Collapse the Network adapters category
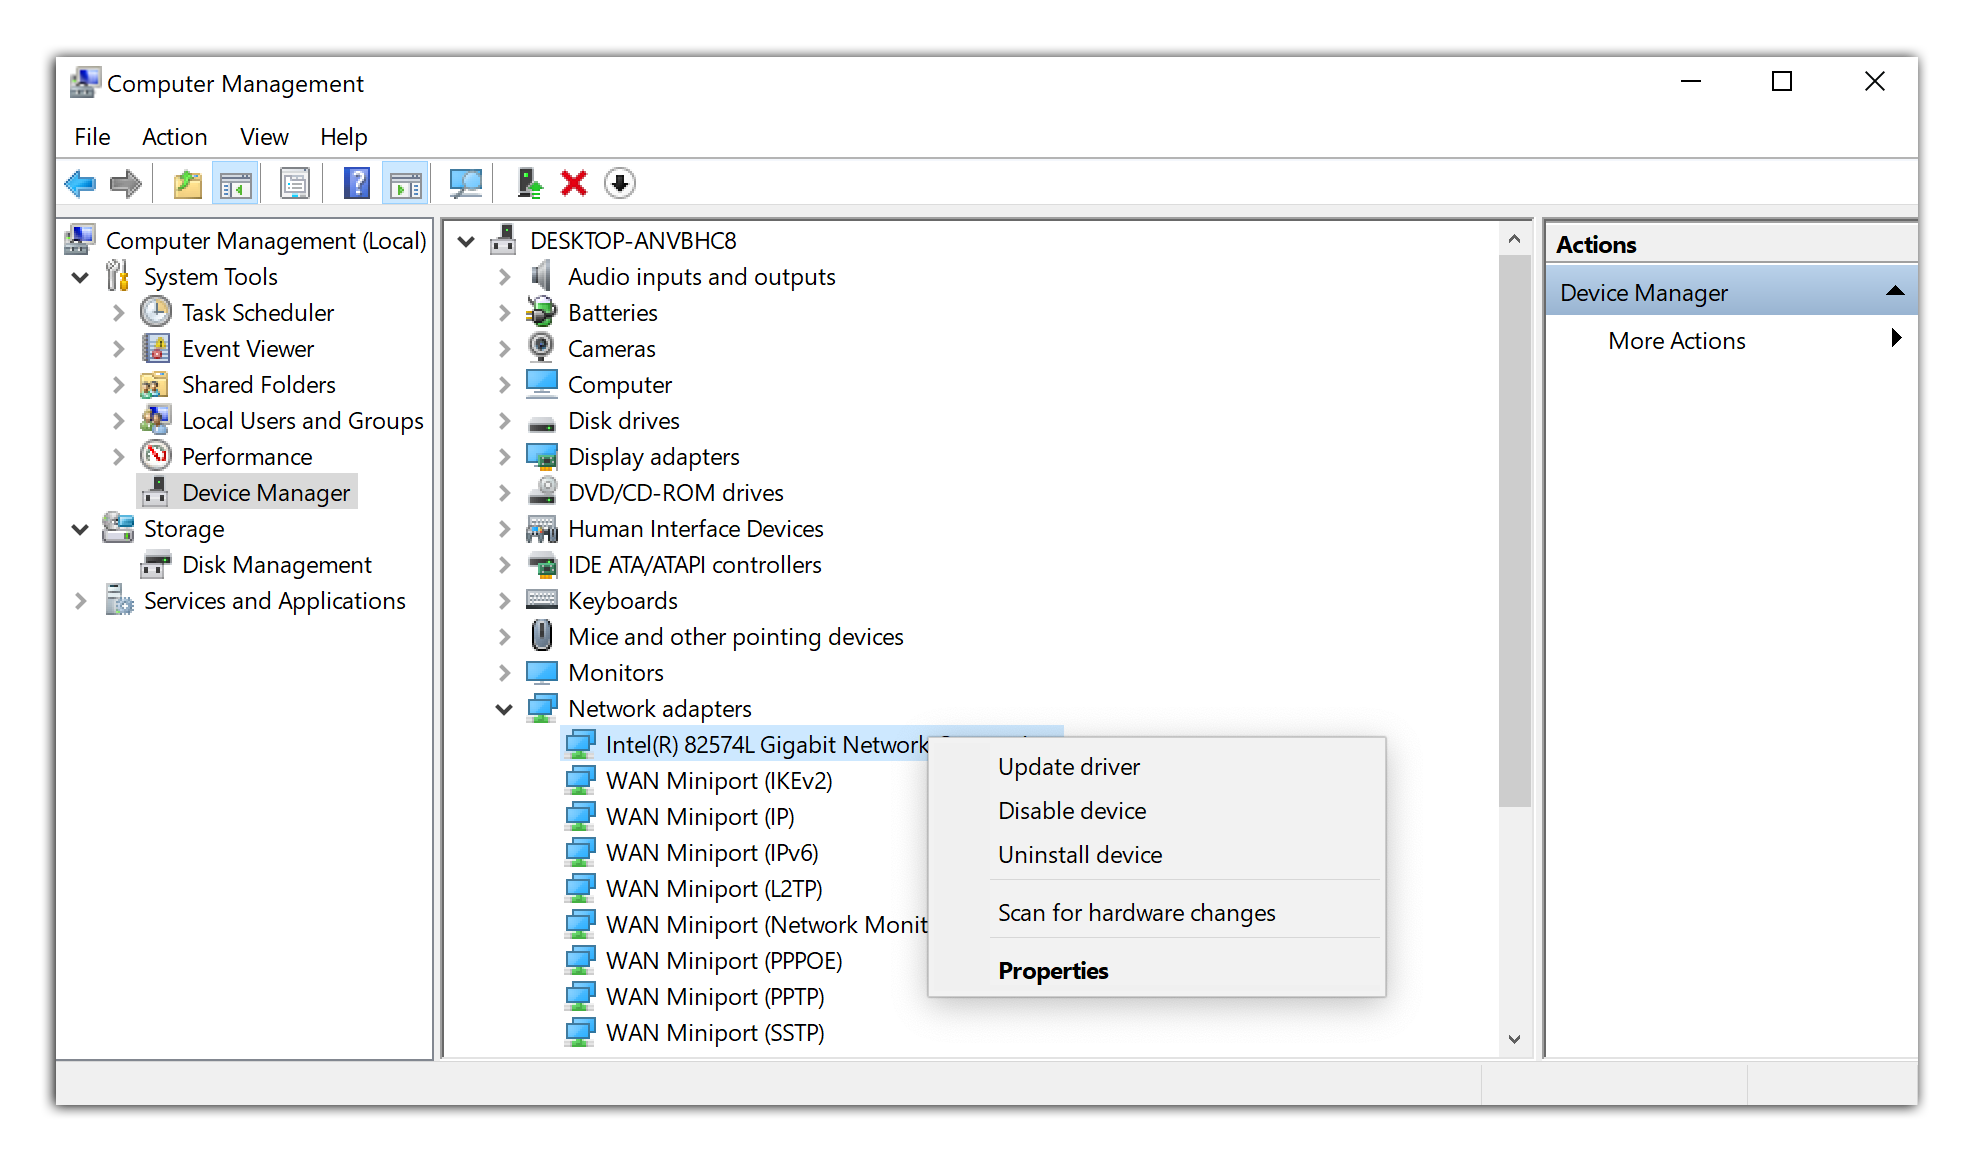The width and height of the screenshot is (1975, 1162). pyautogui.click(x=504, y=709)
